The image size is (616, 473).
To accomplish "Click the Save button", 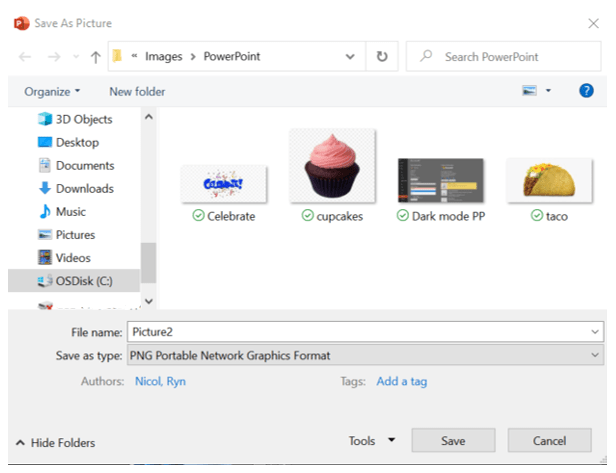I will 453,440.
